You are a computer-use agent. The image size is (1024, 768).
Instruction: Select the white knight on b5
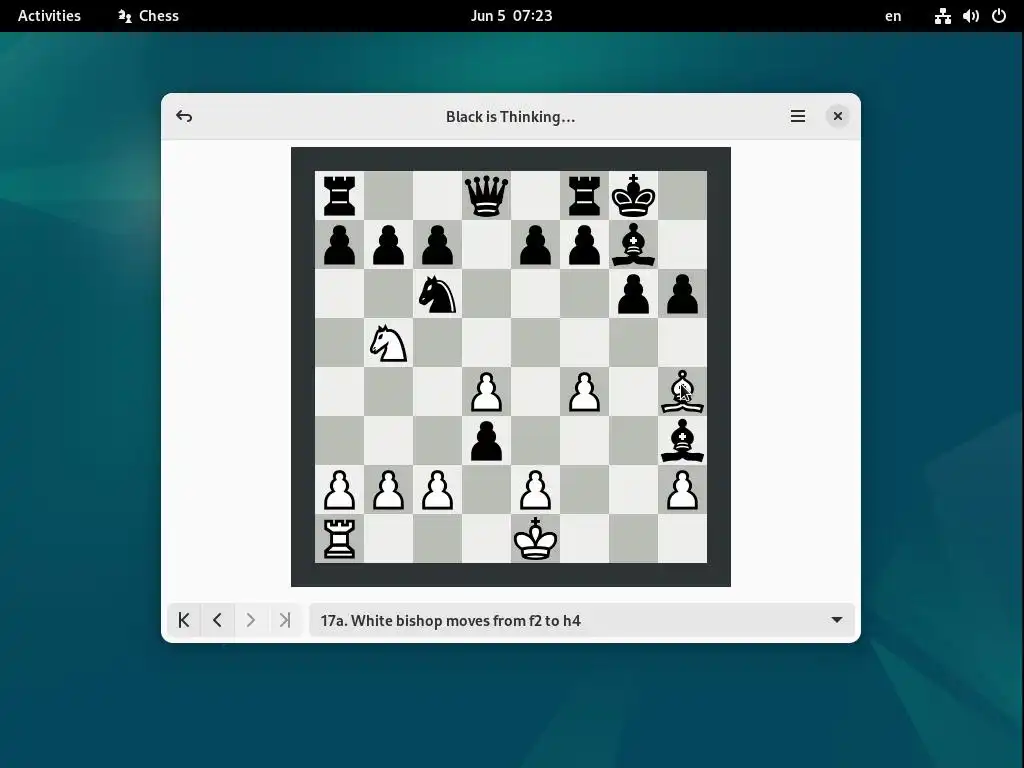389,342
